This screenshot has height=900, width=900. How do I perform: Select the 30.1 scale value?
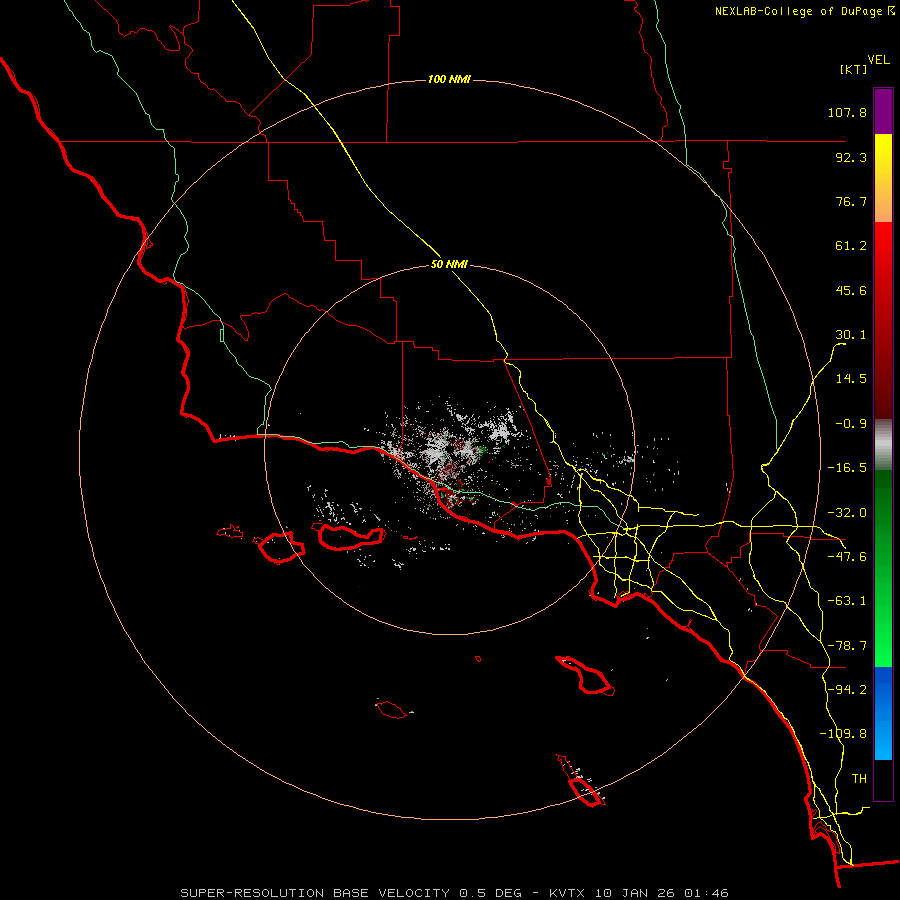(x=851, y=335)
